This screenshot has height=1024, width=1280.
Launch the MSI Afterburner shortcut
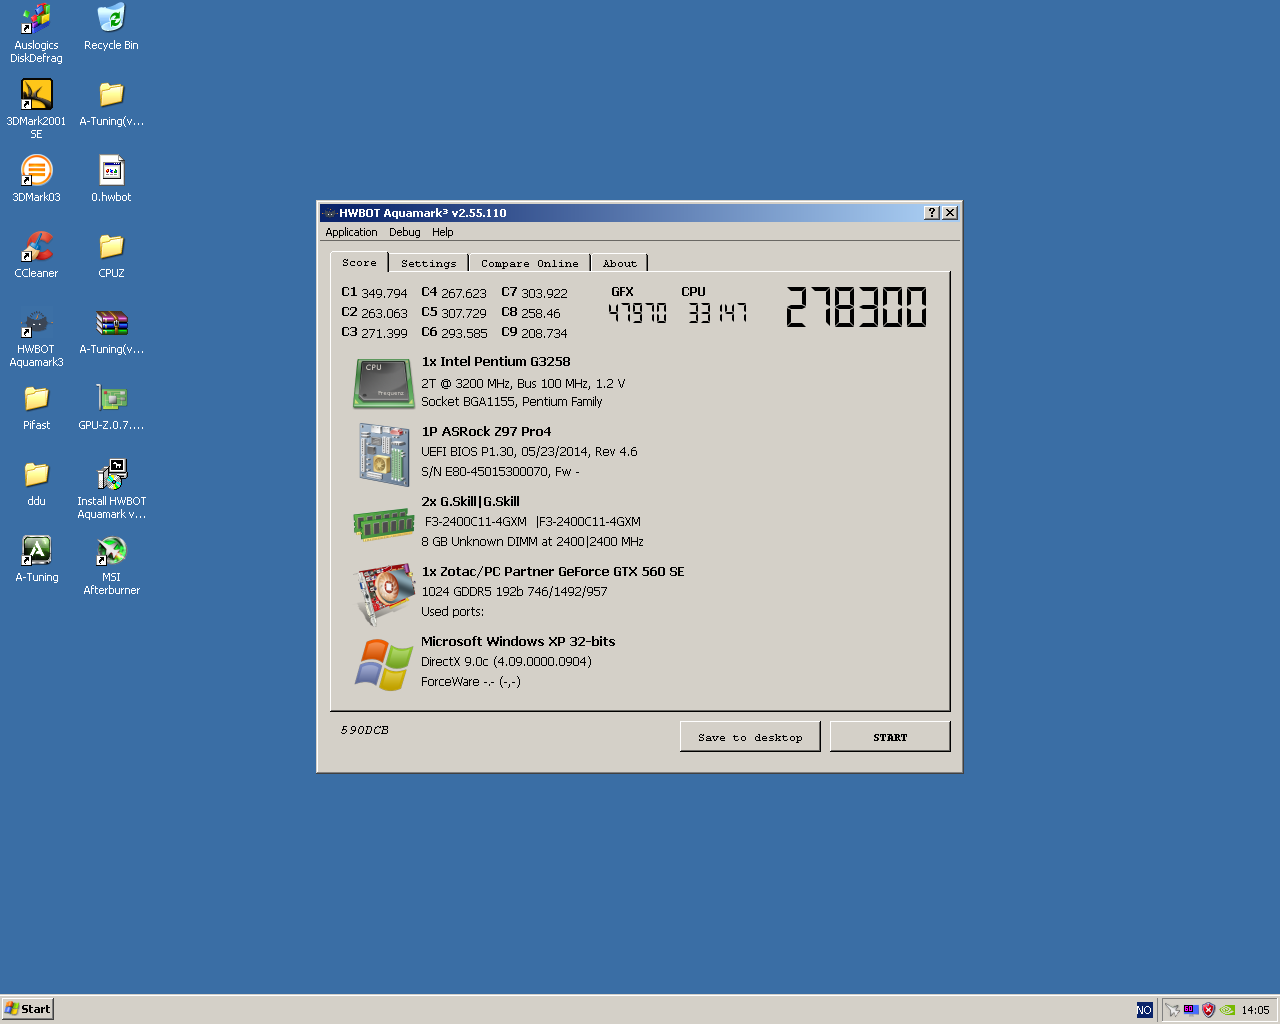(x=111, y=565)
